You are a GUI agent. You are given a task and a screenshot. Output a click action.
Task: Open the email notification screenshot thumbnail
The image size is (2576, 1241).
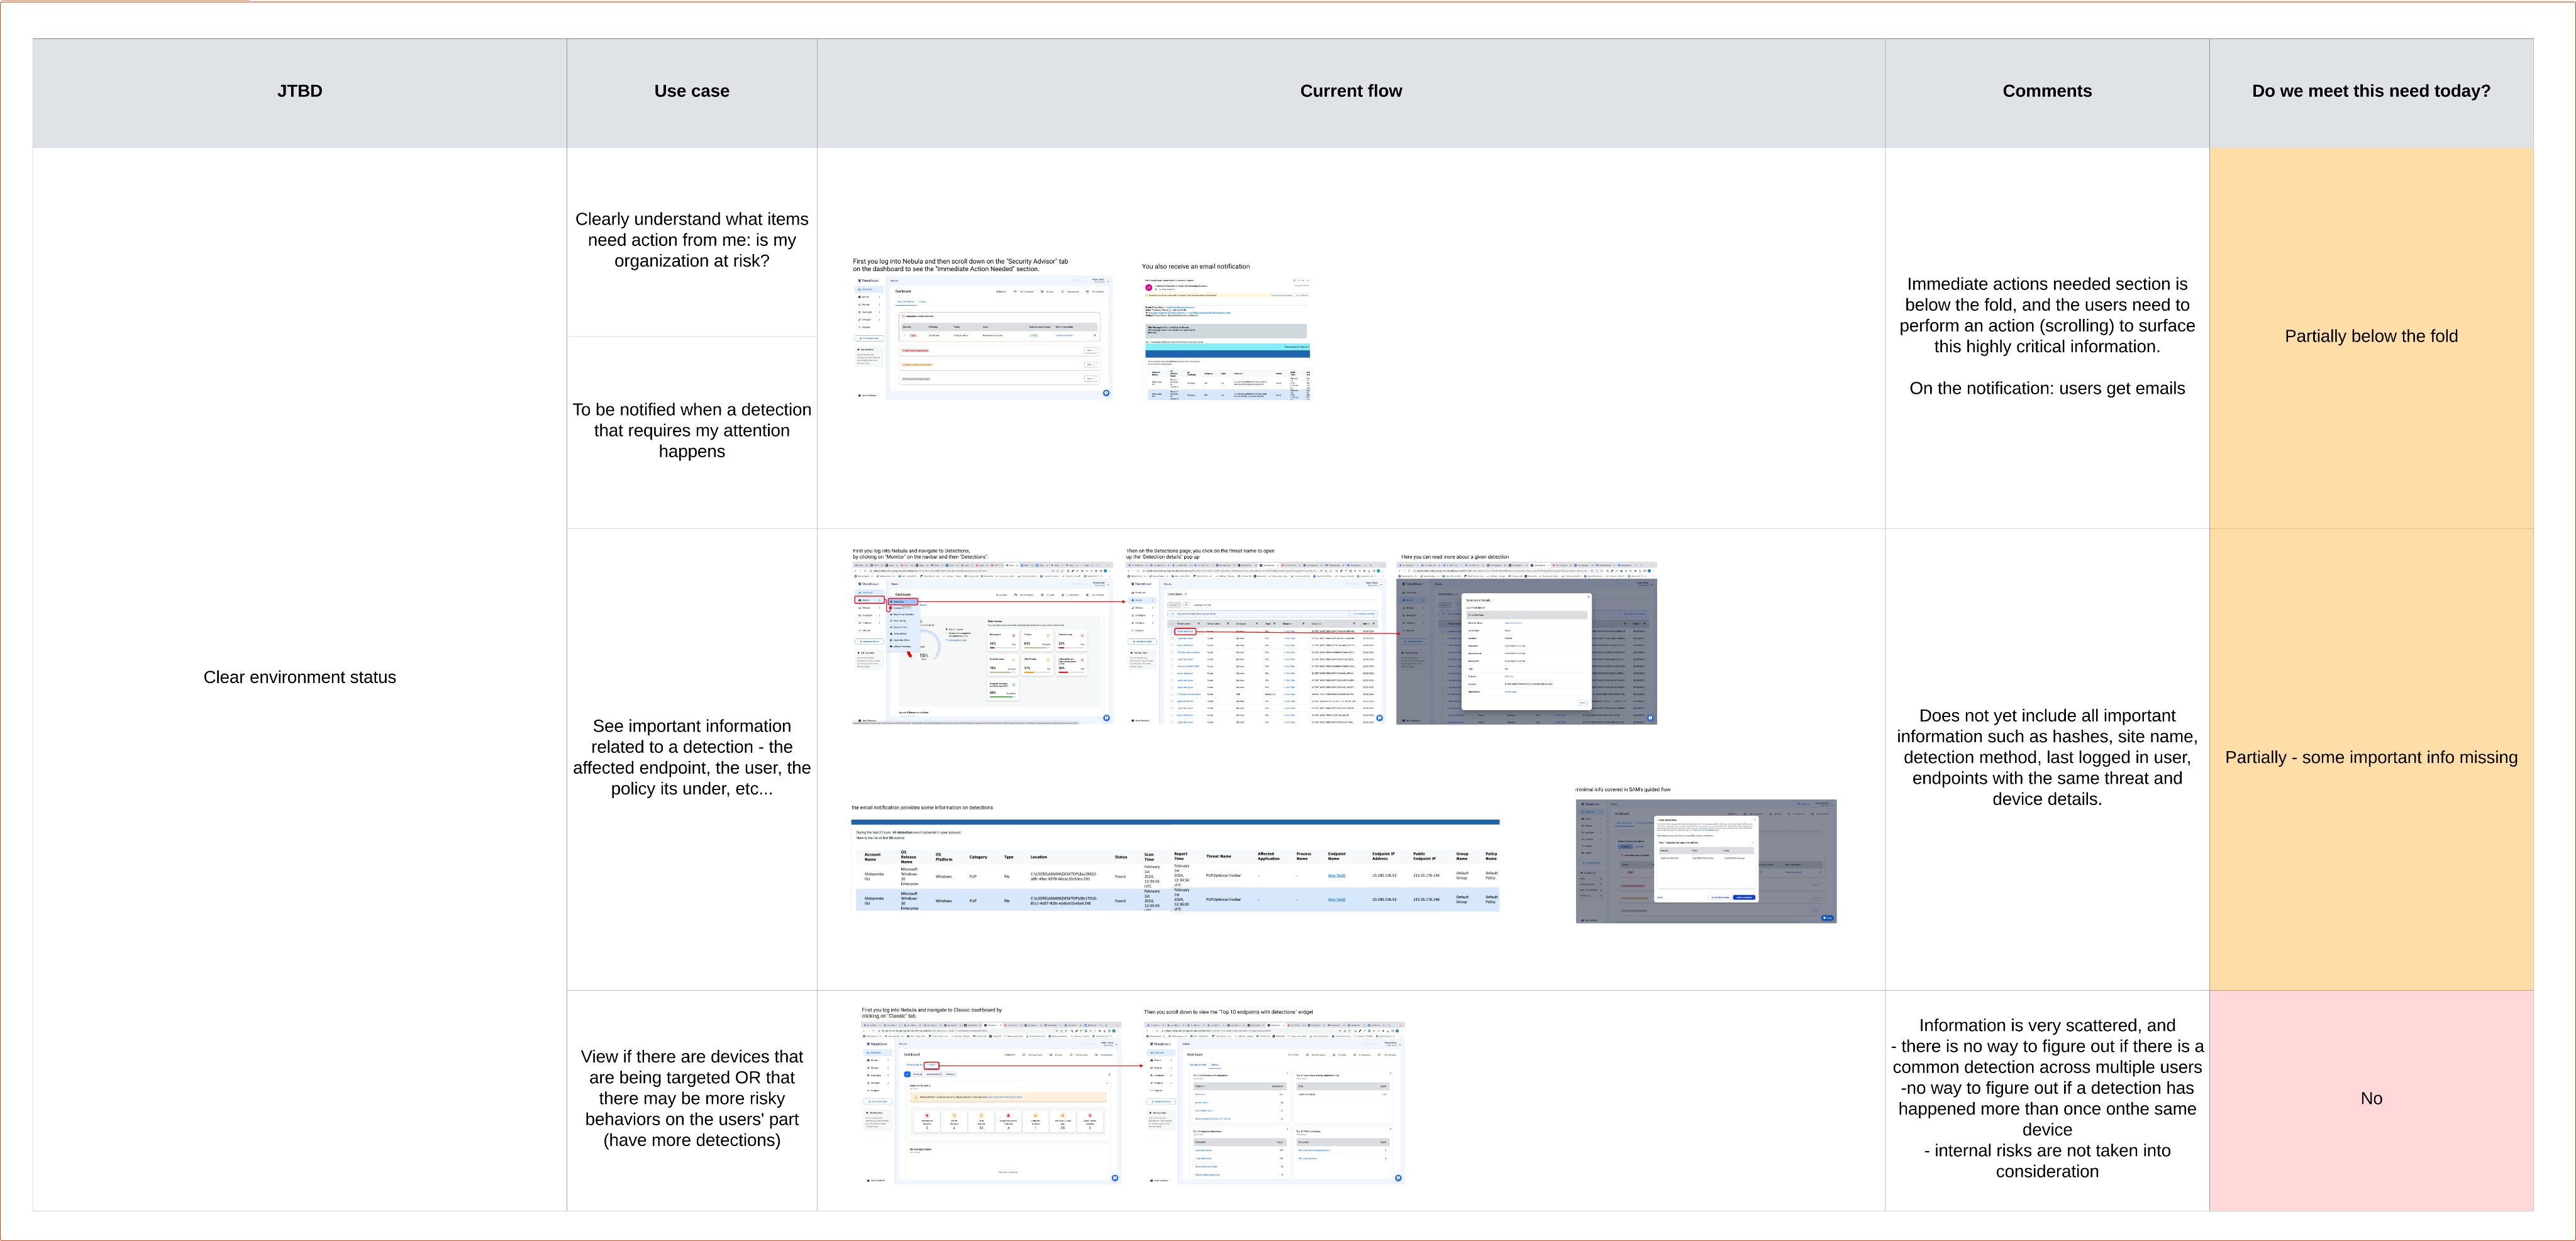tap(1226, 338)
